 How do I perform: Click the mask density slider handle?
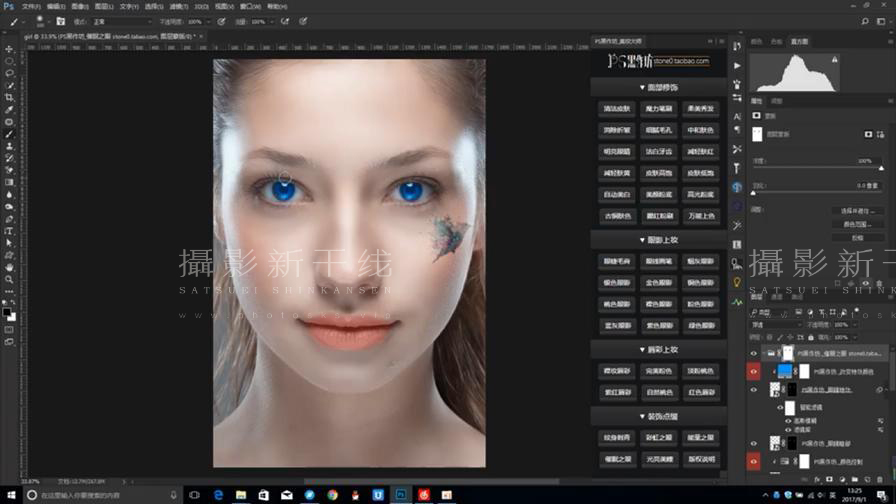(881, 169)
